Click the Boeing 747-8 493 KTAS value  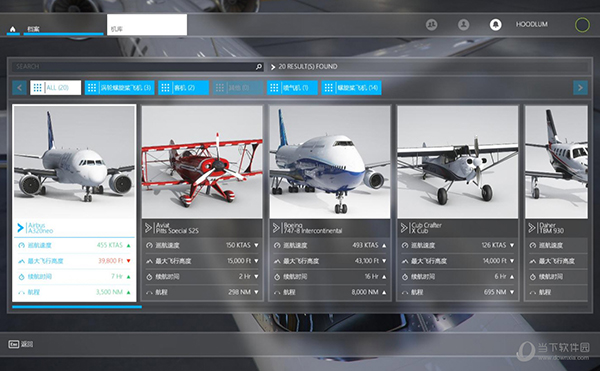[365, 245]
